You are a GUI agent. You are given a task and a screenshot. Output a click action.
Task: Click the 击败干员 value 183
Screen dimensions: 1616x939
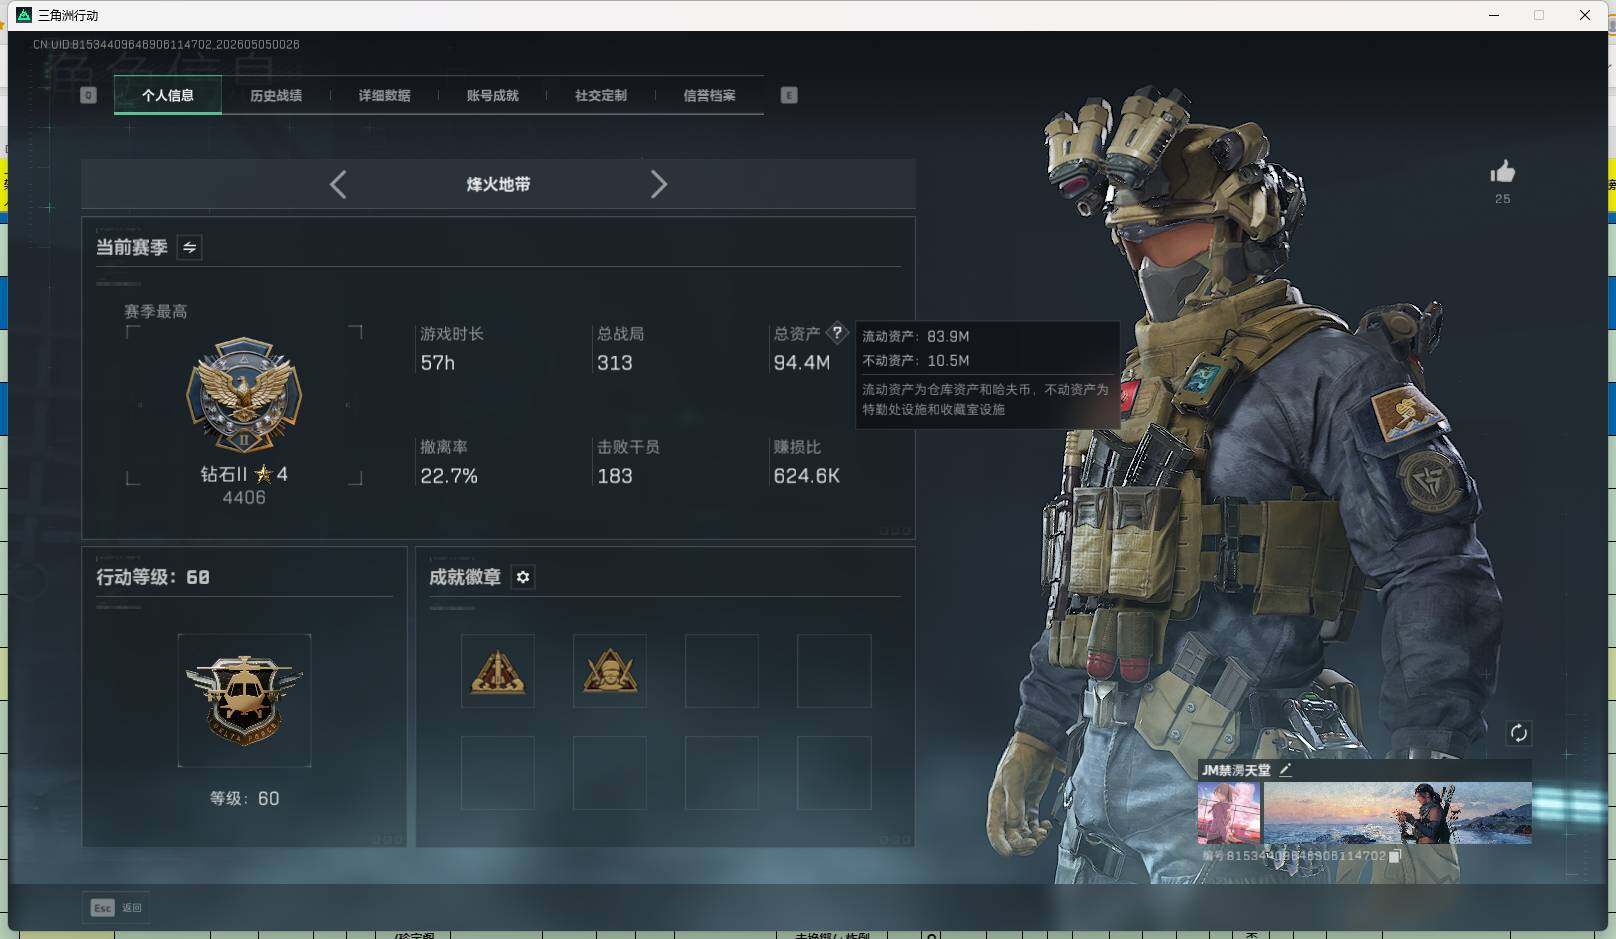[x=614, y=476]
